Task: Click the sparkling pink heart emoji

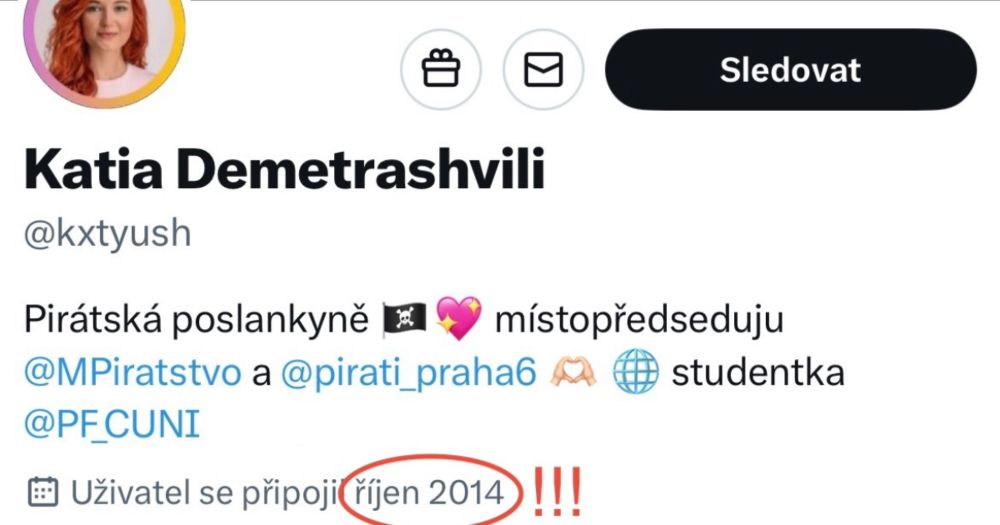Action: 459,318
